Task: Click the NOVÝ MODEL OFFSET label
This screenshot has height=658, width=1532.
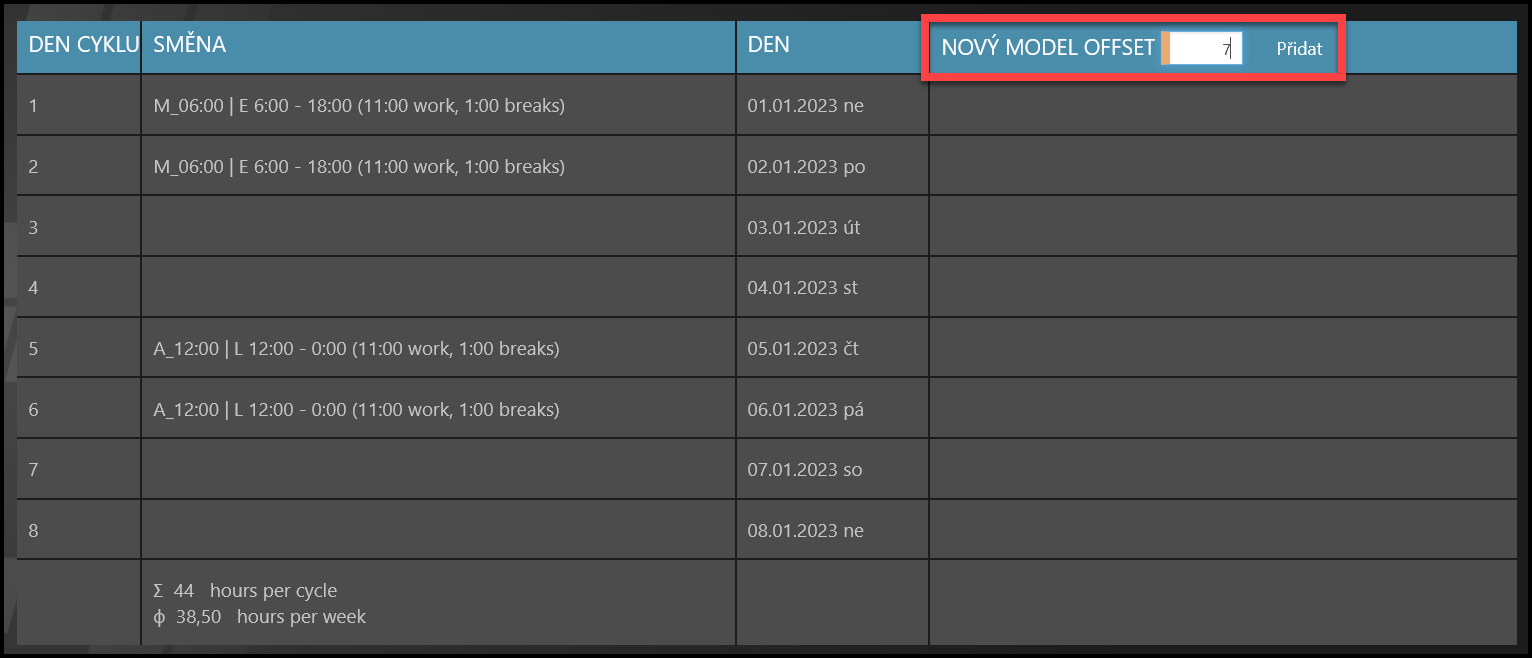Action: pos(1048,47)
